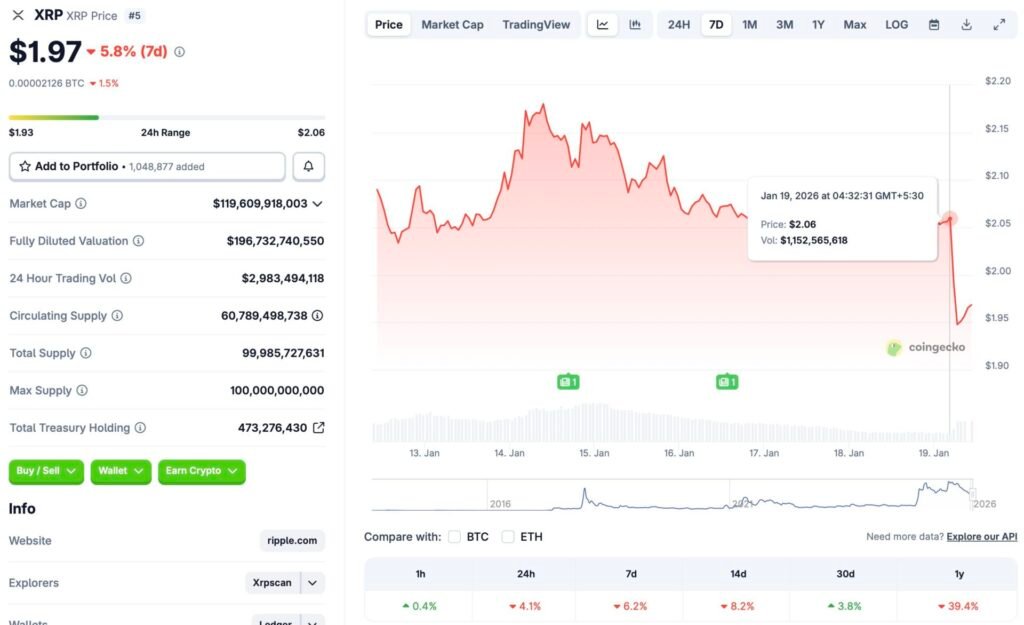Image resolution: width=1024 pixels, height=625 pixels.
Task: Select the 1Y timeframe tab
Action: pos(818,24)
